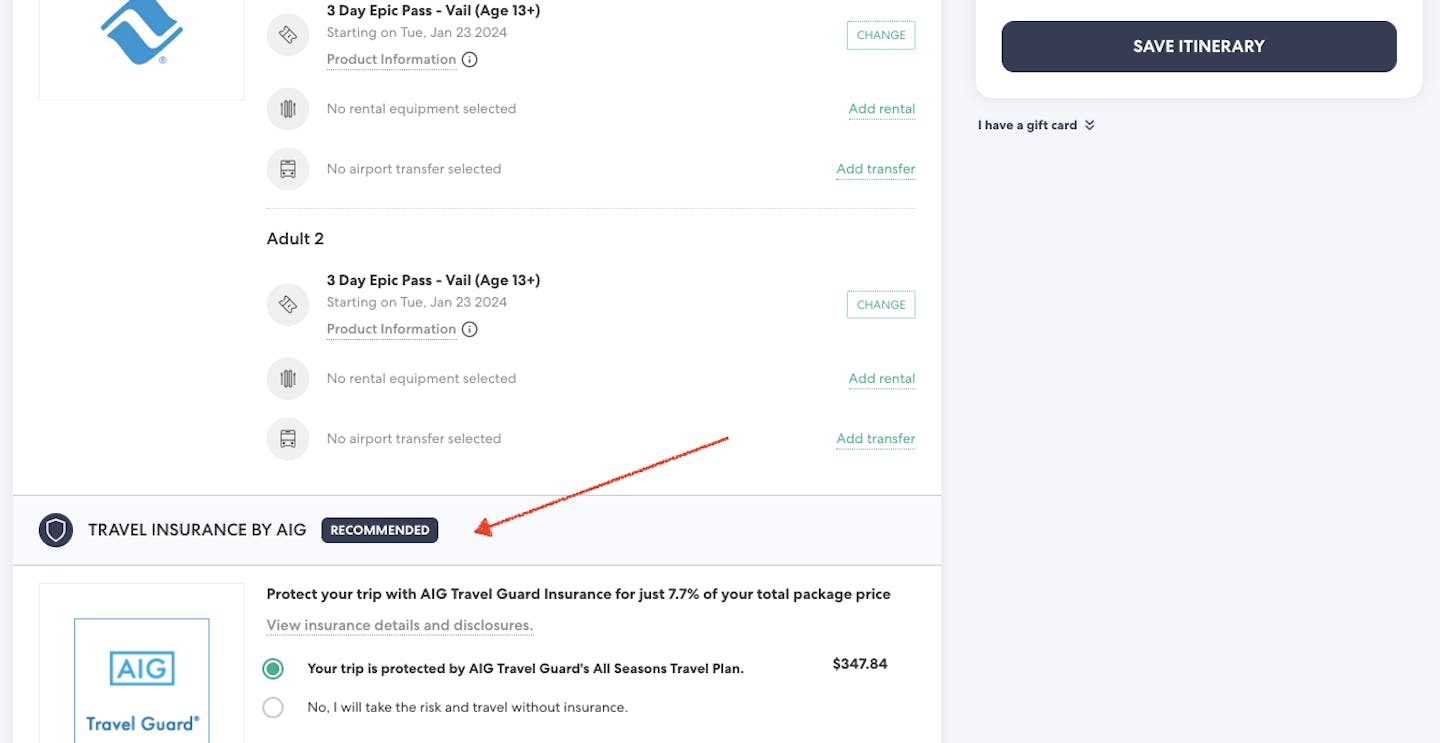Open View insurance details and disclosures

pyautogui.click(x=399, y=625)
